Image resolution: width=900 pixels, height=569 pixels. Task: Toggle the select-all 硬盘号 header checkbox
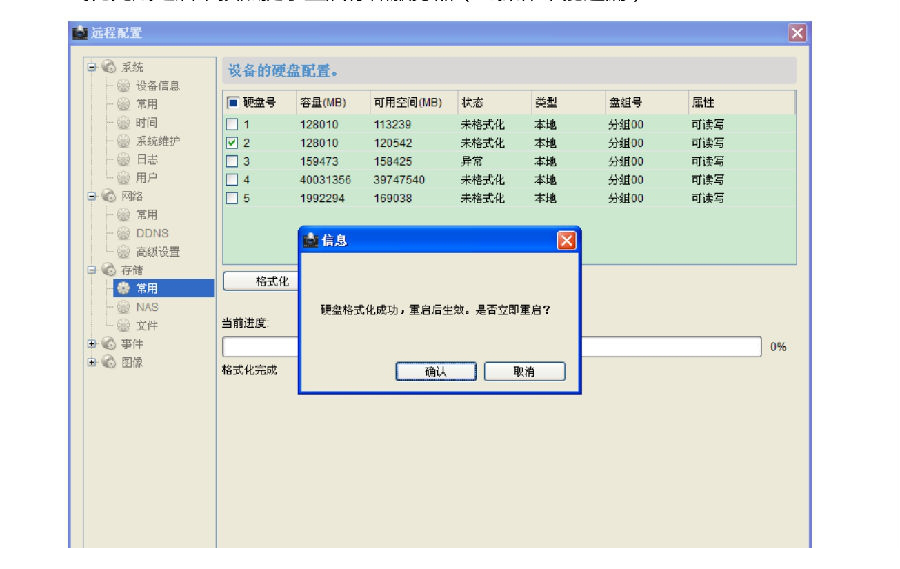(x=232, y=103)
